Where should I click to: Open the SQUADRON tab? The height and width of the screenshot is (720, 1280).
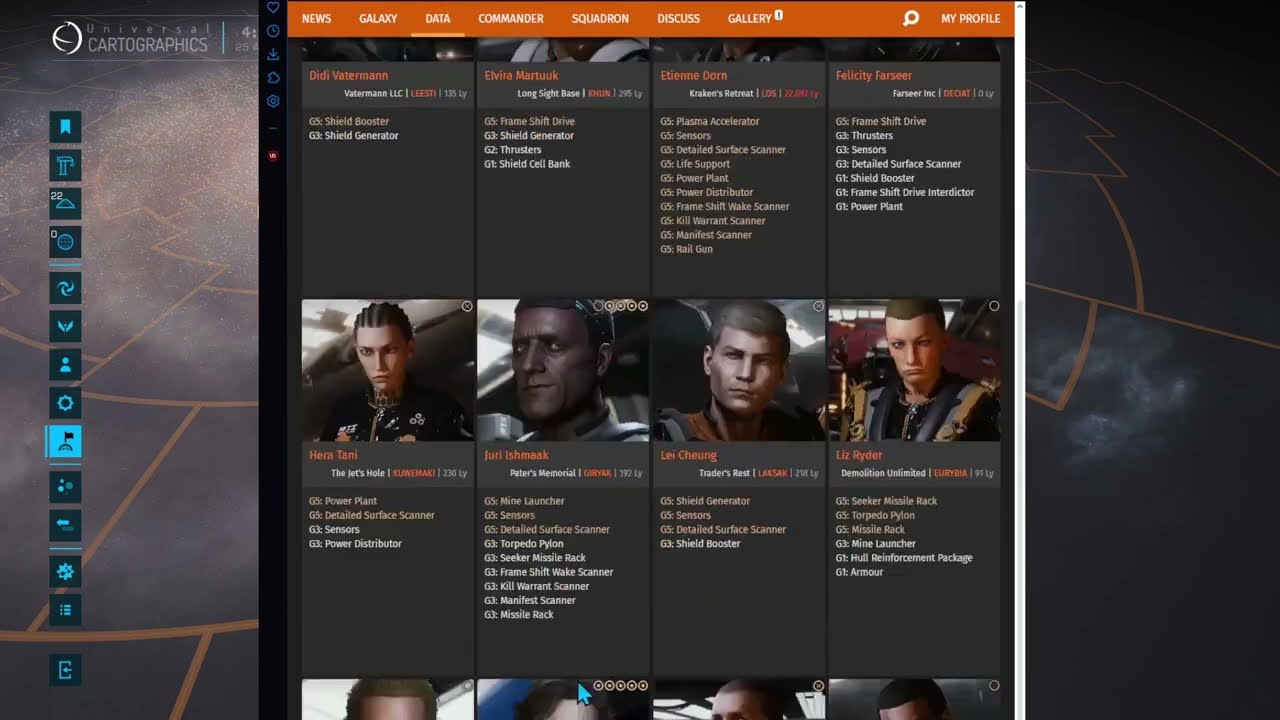(x=600, y=18)
